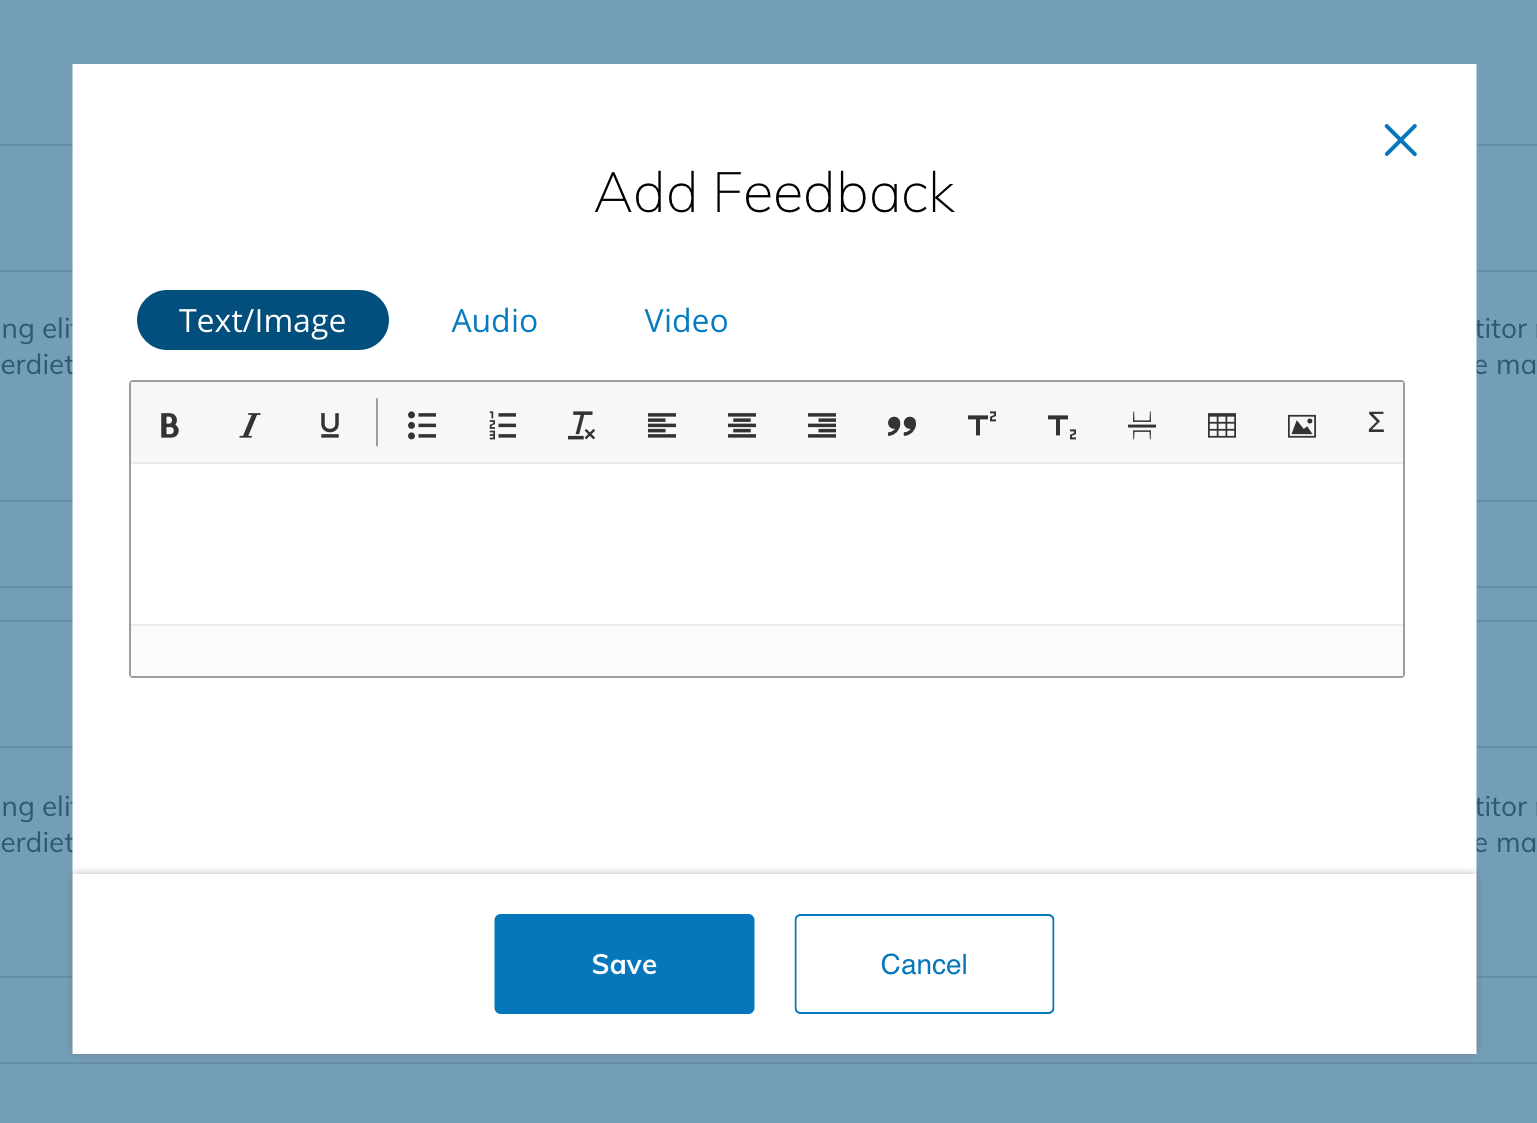Insert a numbered list
Screen dimensions: 1537x1123
pos(502,424)
